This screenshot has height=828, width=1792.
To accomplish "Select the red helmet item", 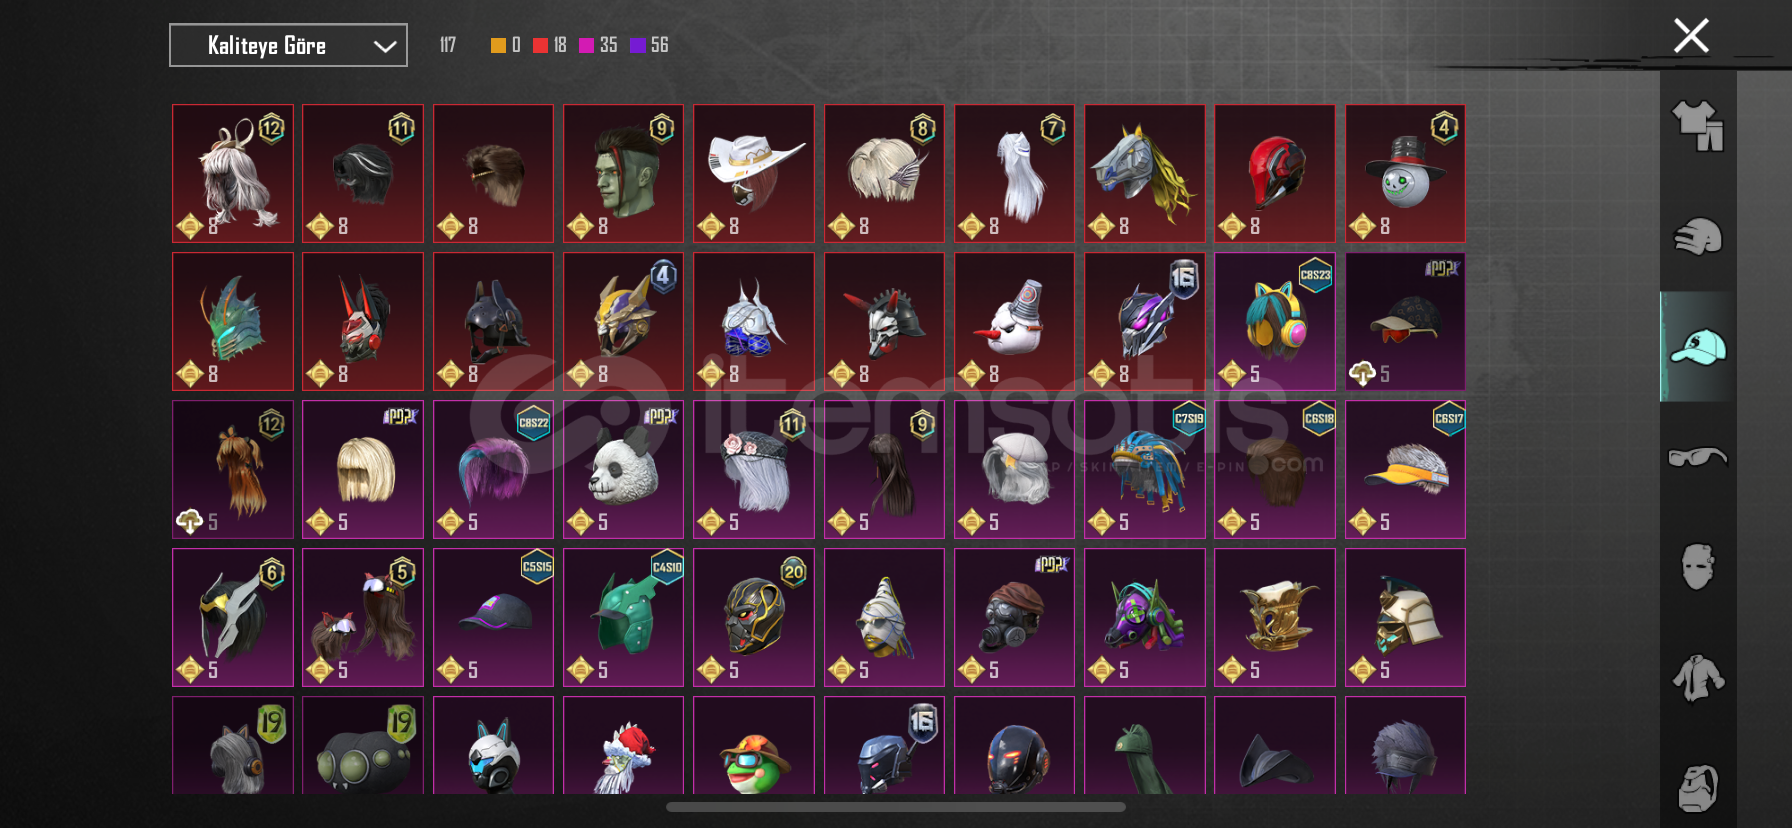I will point(1275,173).
